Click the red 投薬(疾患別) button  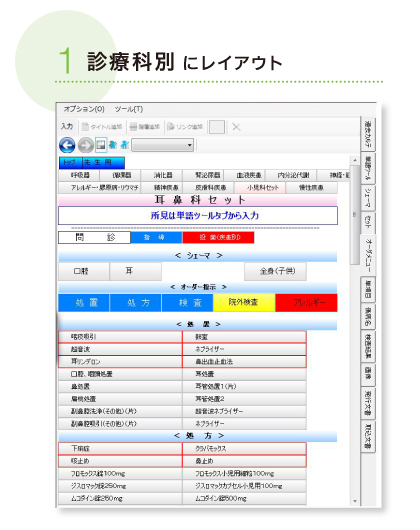coord(218,237)
